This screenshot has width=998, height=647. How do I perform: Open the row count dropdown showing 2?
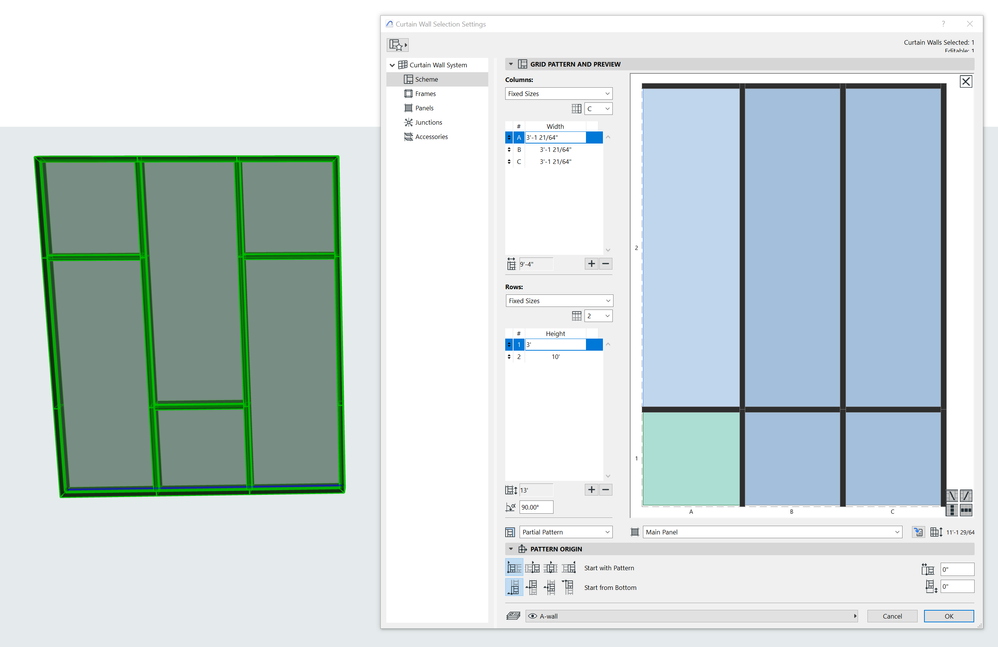pos(598,316)
